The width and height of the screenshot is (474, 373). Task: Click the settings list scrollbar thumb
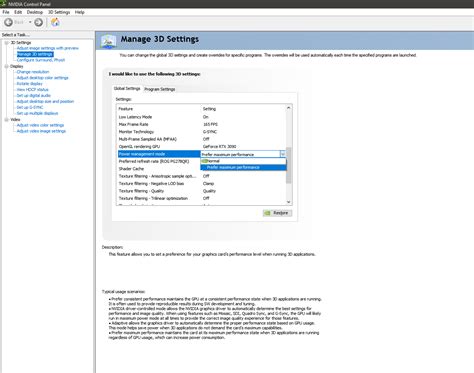(x=289, y=165)
